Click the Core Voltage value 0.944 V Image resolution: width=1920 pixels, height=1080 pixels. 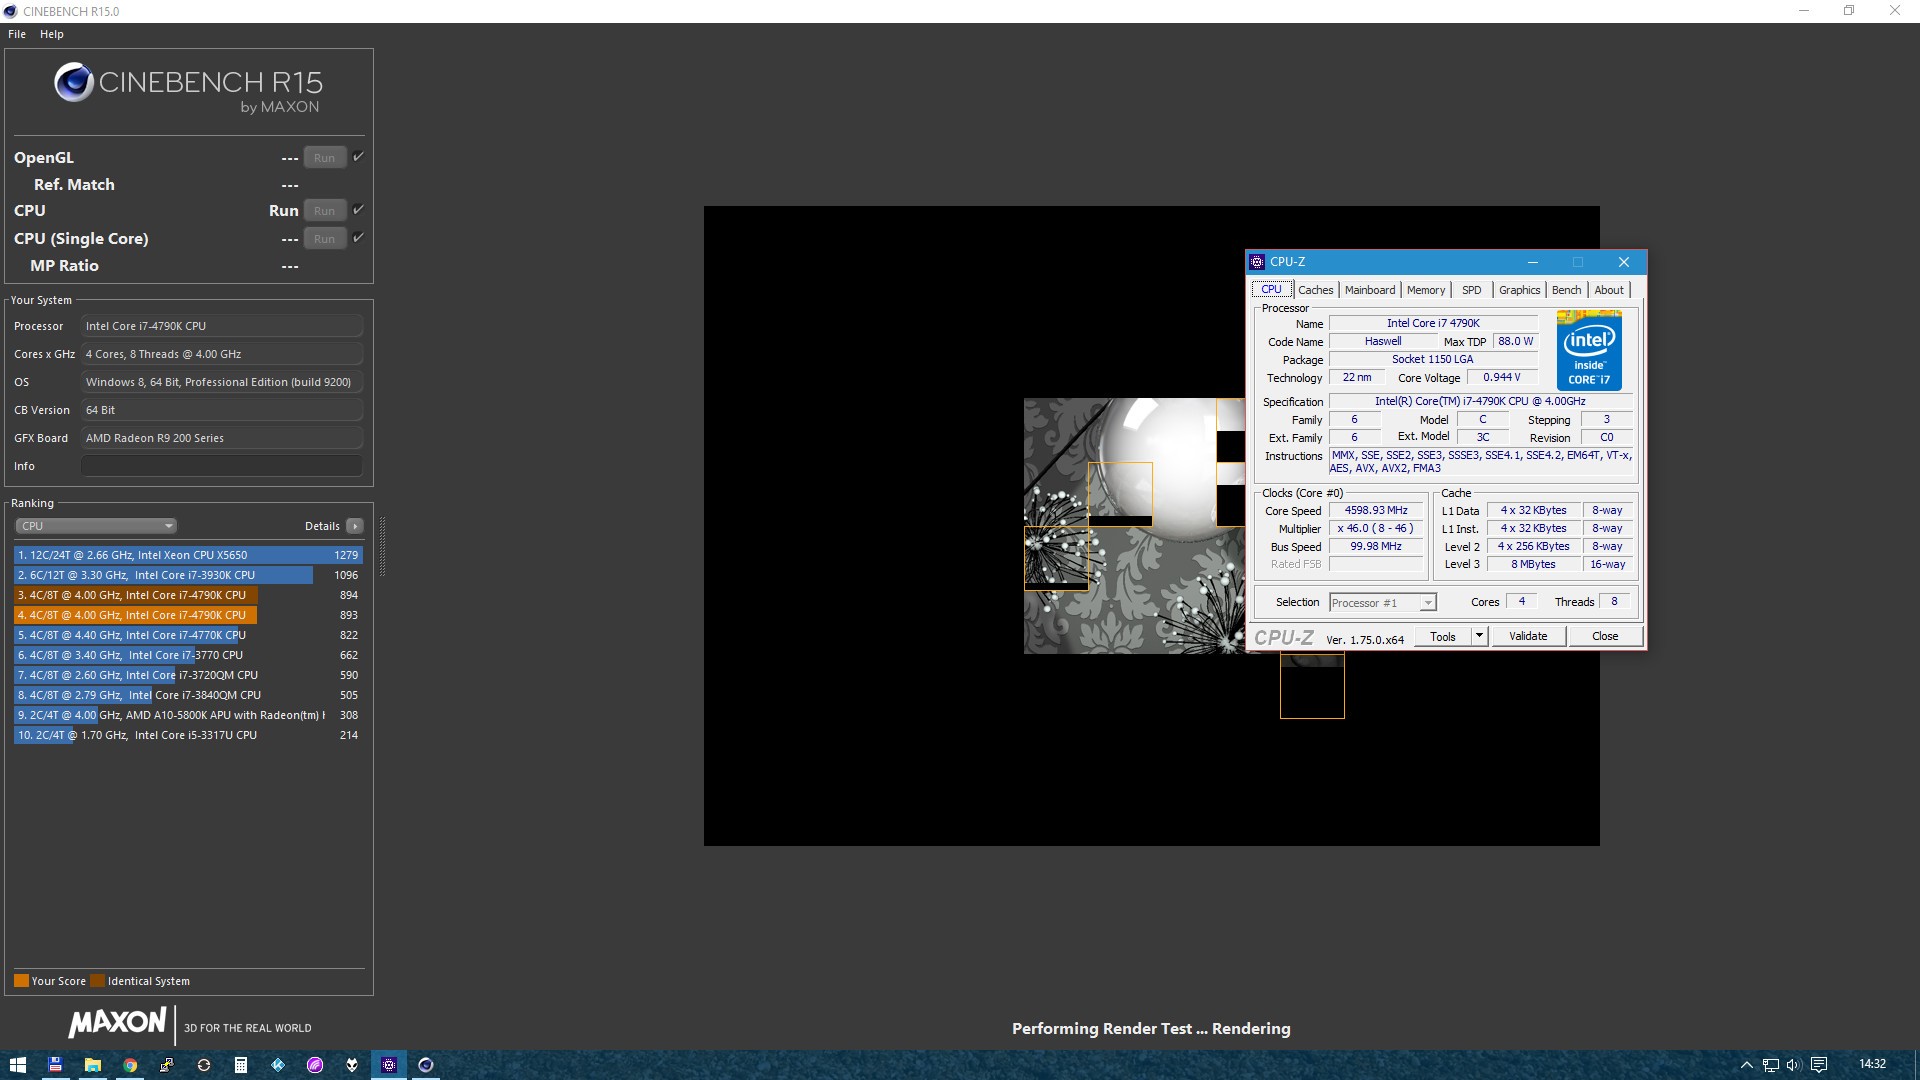pos(1501,378)
